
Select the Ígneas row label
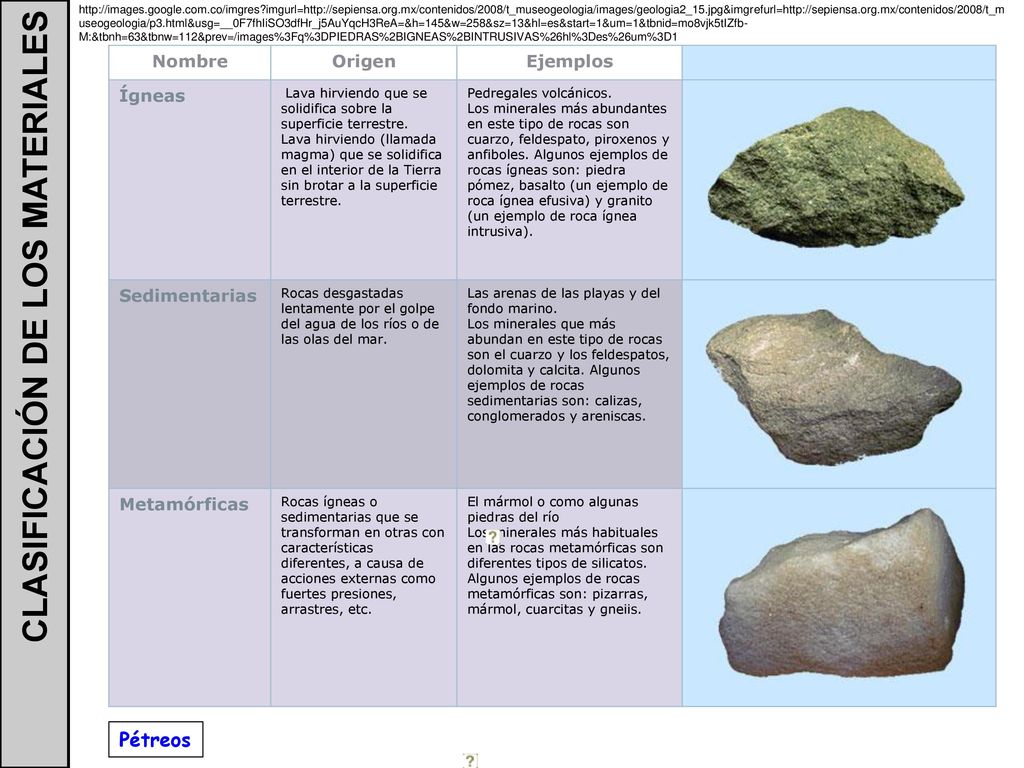[x=152, y=95]
